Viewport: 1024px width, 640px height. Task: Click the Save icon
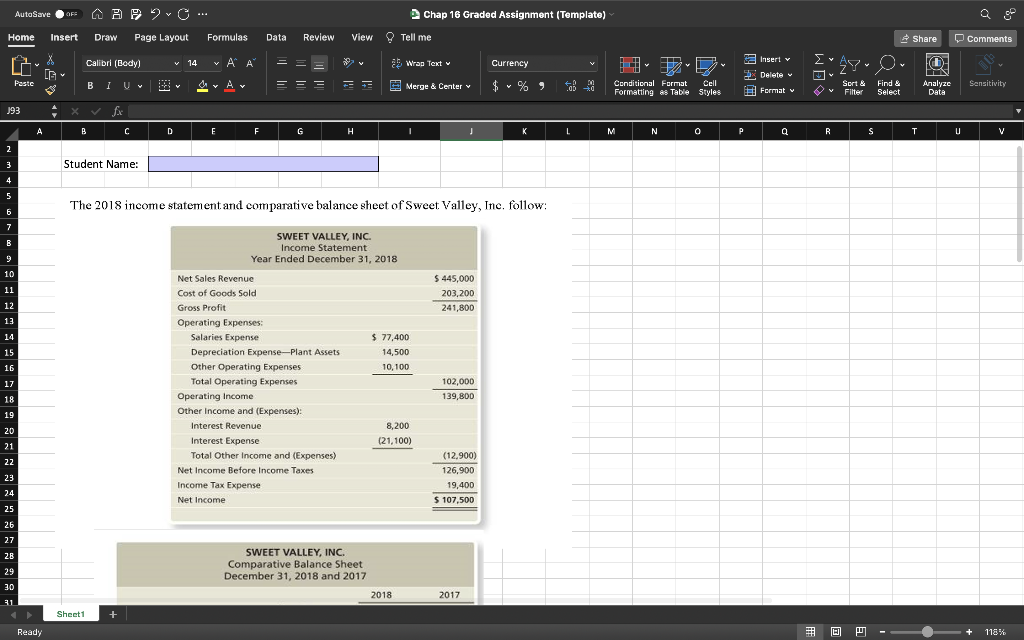point(116,14)
